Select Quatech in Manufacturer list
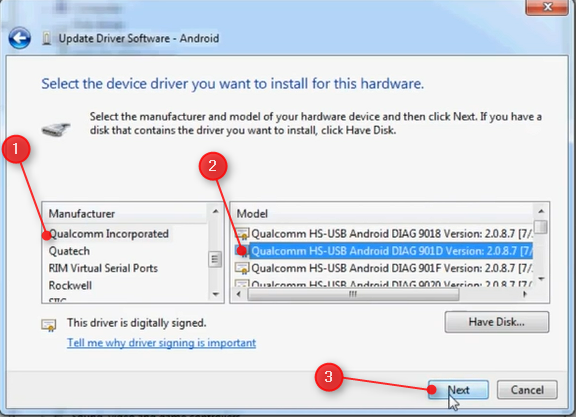This screenshot has width=576, height=417. pos(69,251)
